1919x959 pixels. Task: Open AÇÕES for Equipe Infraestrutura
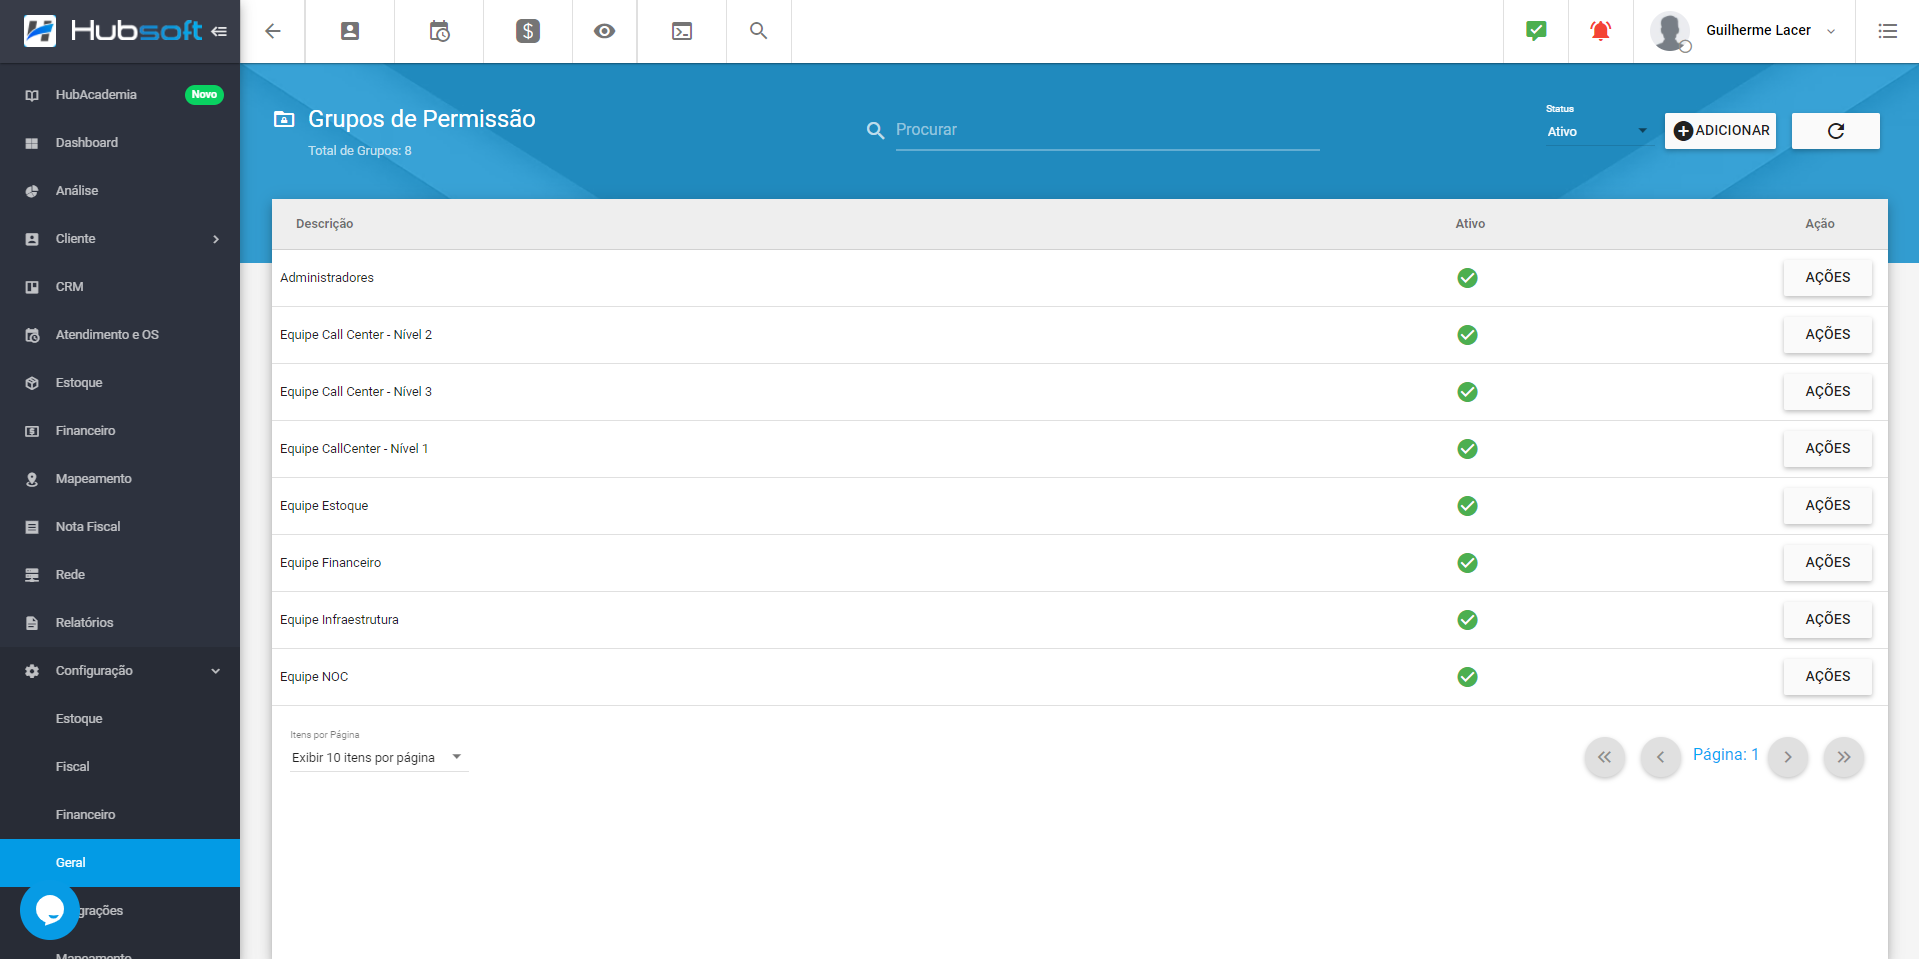tap(1828, 620)
